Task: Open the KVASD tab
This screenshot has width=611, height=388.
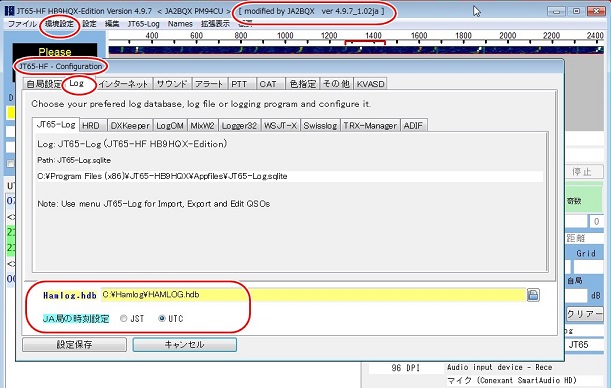Action: pyautogui.click(x=371, y=84)
